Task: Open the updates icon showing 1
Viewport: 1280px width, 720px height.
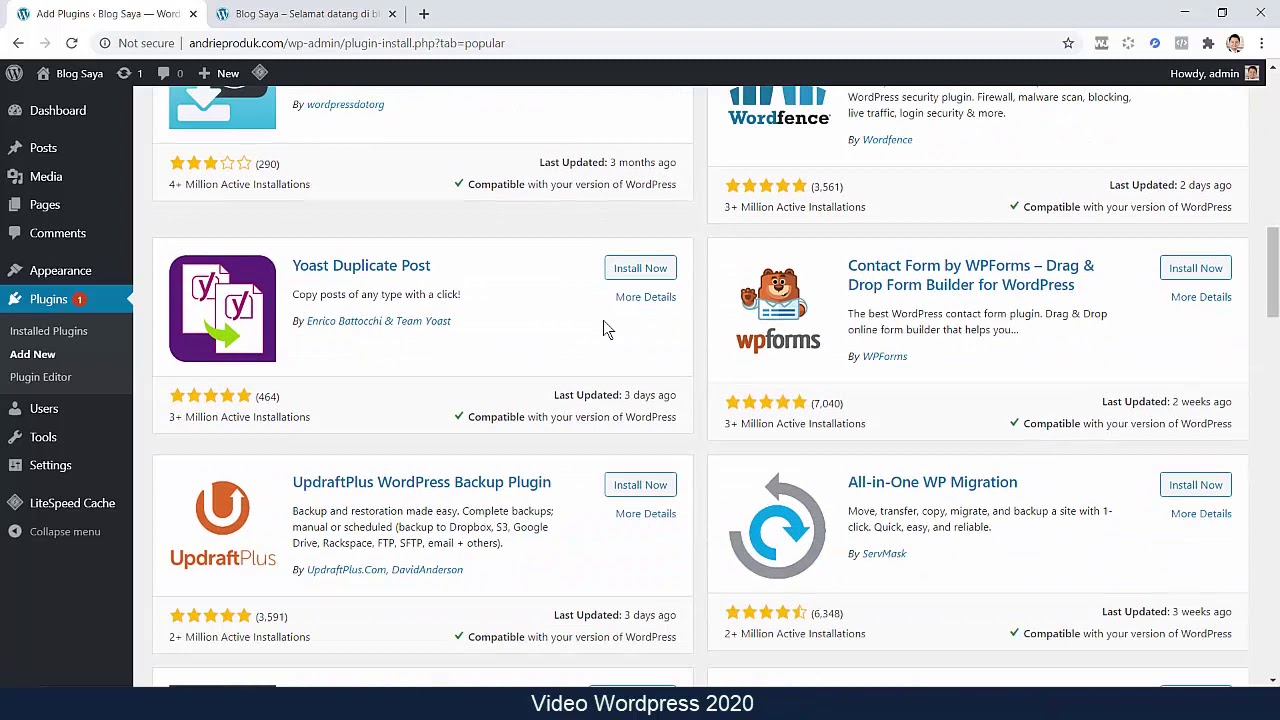Action: (130, 73)
